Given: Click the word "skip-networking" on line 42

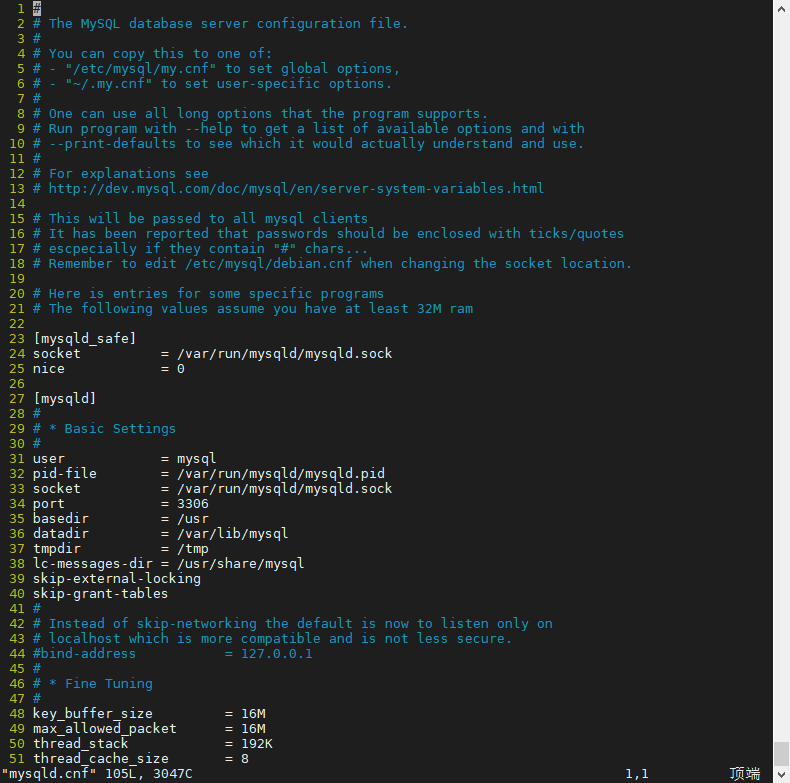Looking at the screenshot, I should [196, 624].
